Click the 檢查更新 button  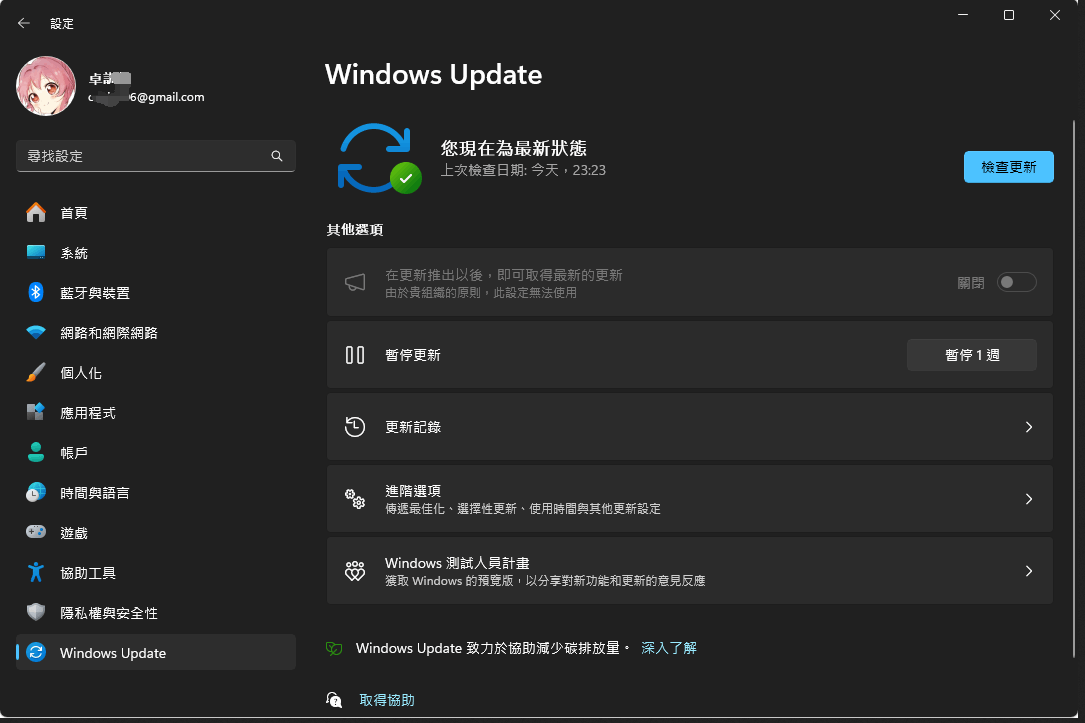point(1008,167)
